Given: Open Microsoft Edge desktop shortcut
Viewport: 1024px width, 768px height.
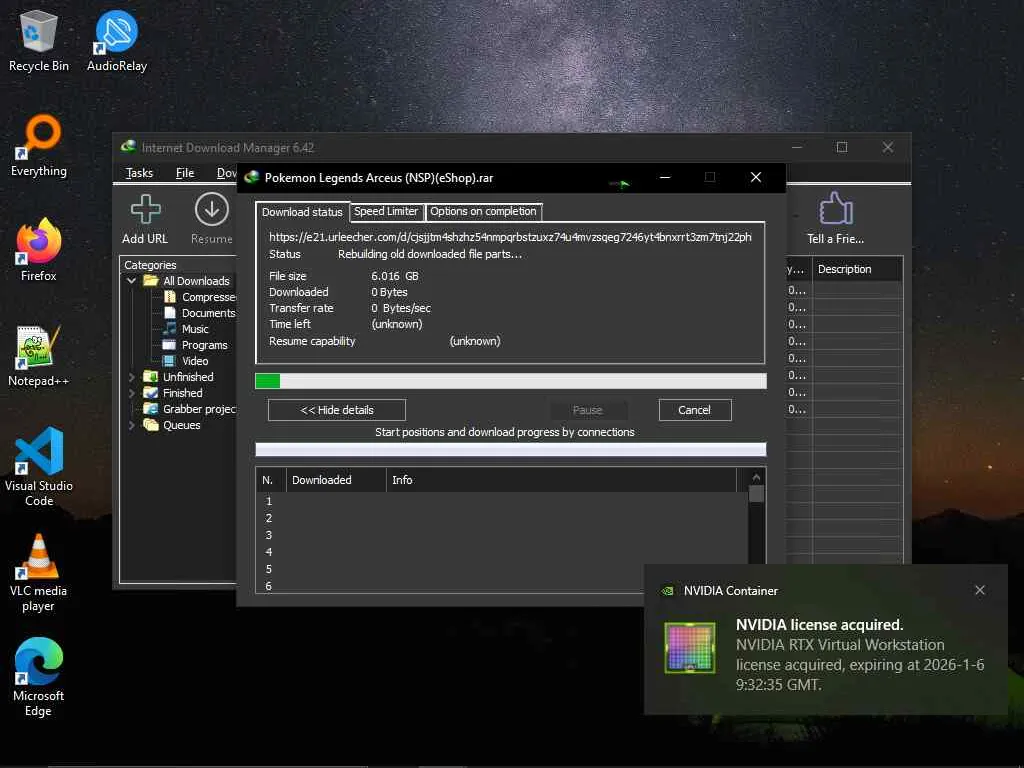Looking at the screenshot, I should 39,677.
